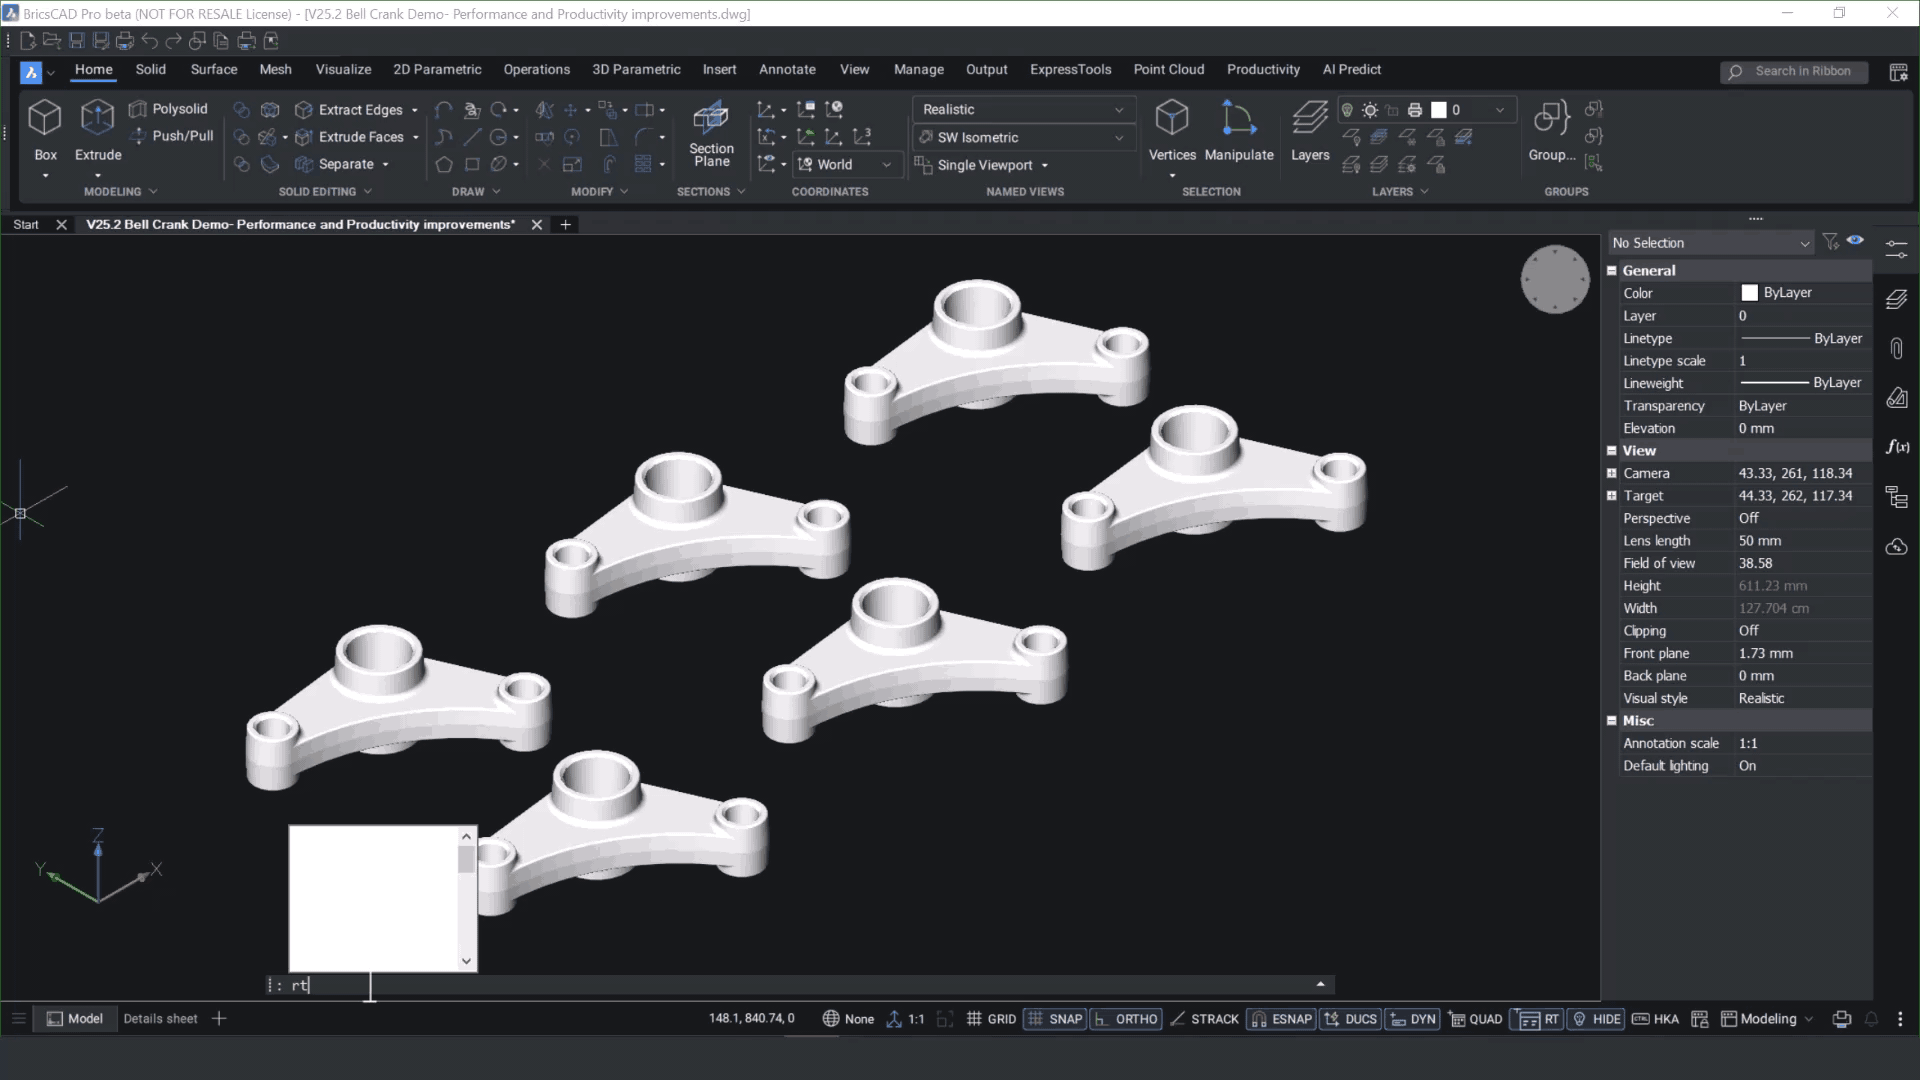Click the f(x) parameters icon in the sidebar
Viewport: 1920px width, 1080px height.
1897,447
